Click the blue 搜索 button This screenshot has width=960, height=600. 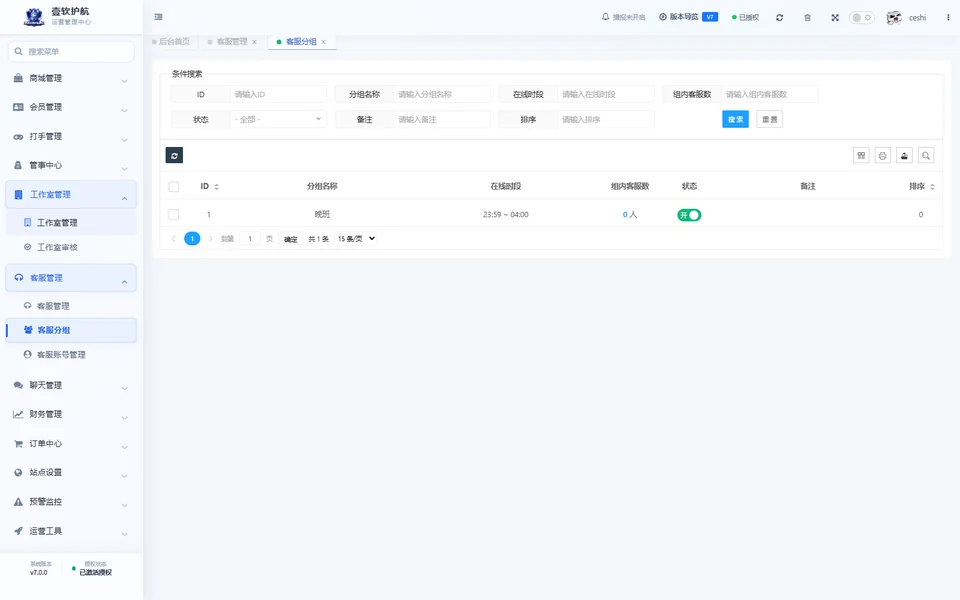pyautogui.click(x=735, y=119)
